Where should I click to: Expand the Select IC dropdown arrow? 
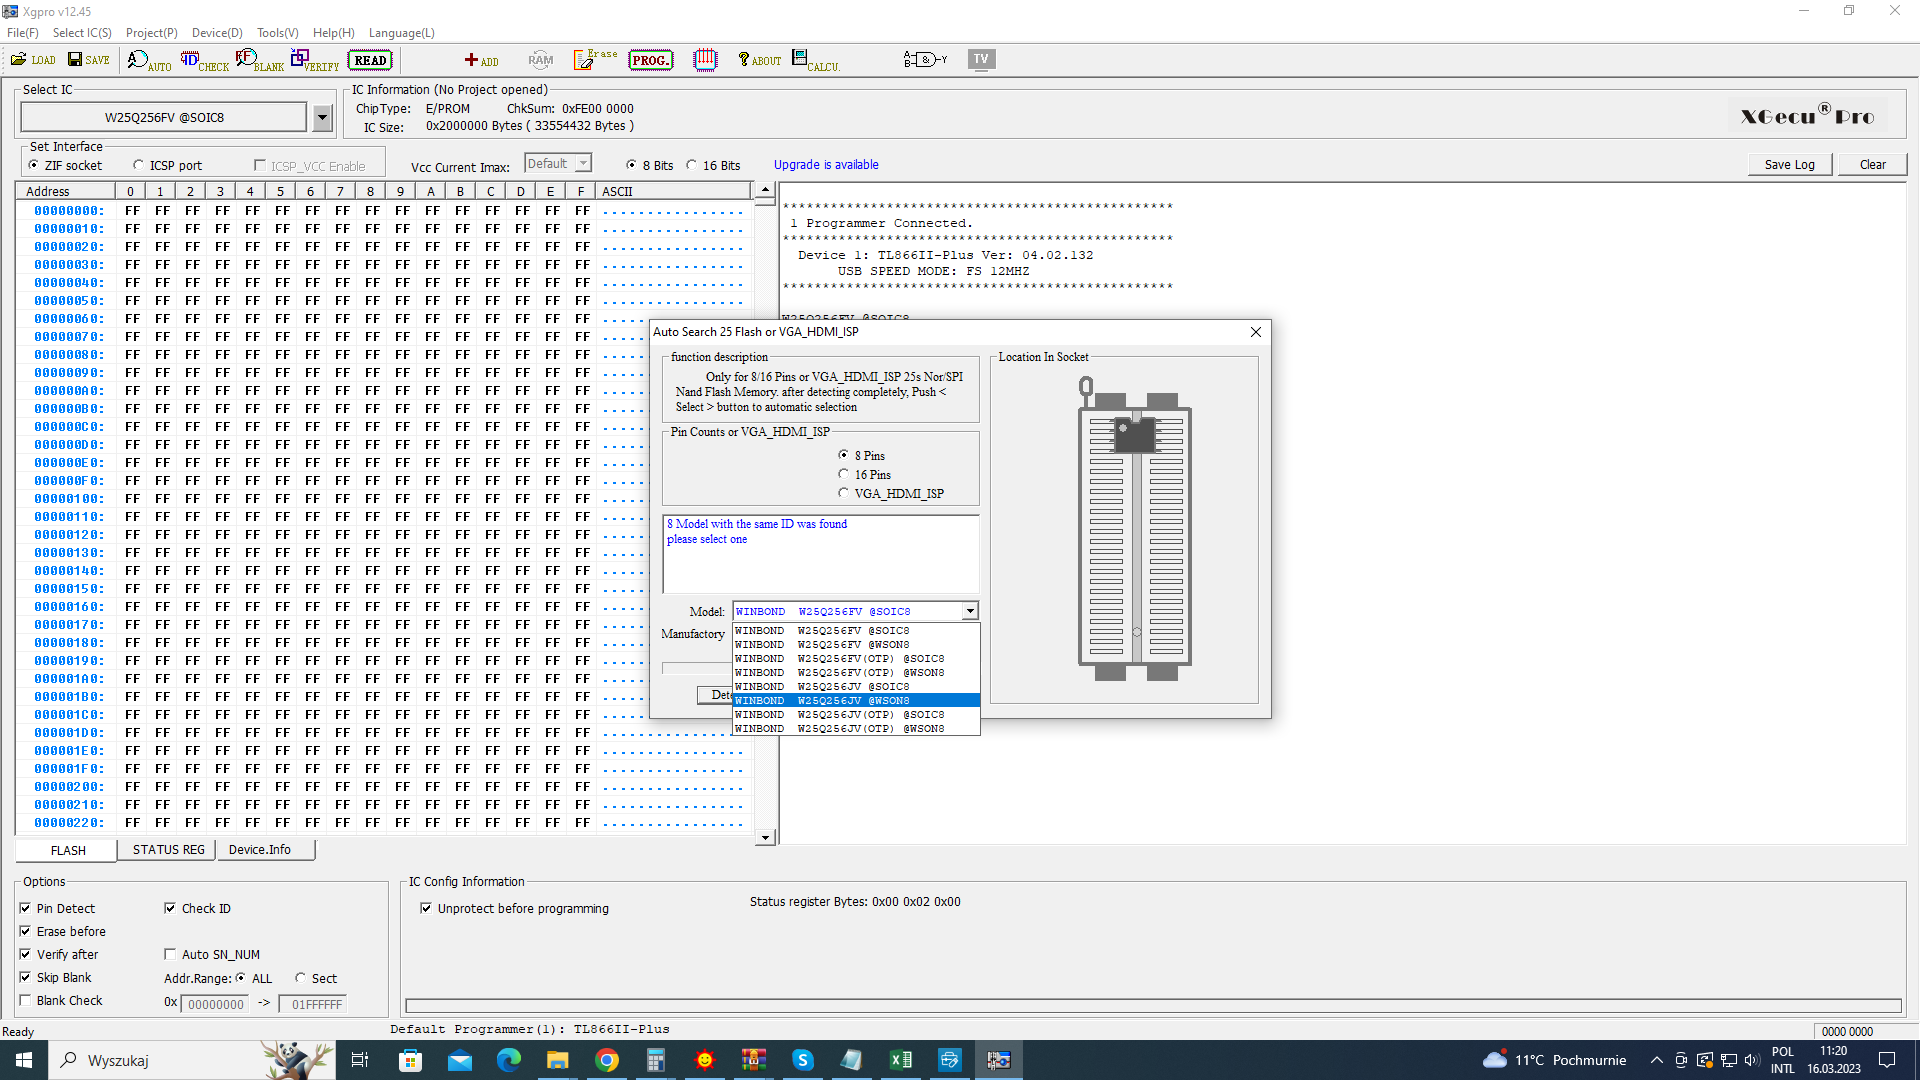pyautogui.click(x=322, y=118)
